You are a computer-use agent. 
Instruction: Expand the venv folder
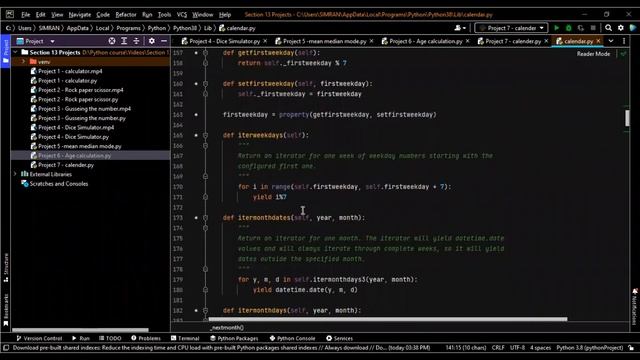[x=24, y=62]
